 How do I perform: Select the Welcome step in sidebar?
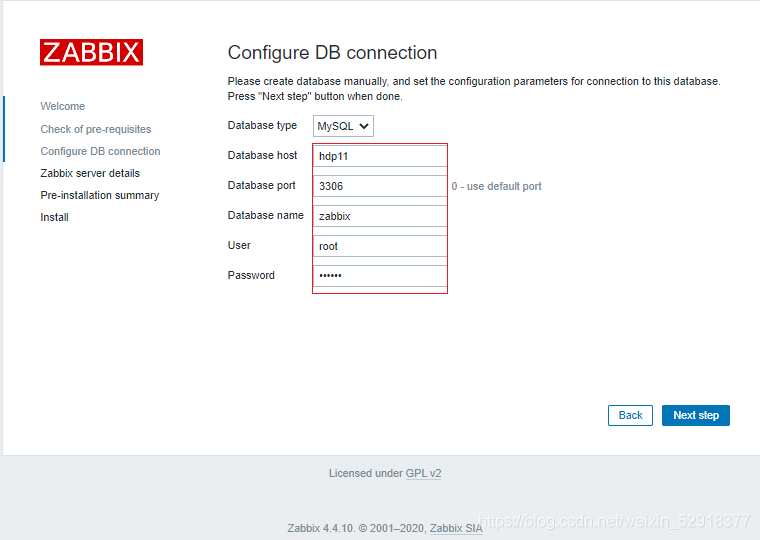tap(63, 106)
